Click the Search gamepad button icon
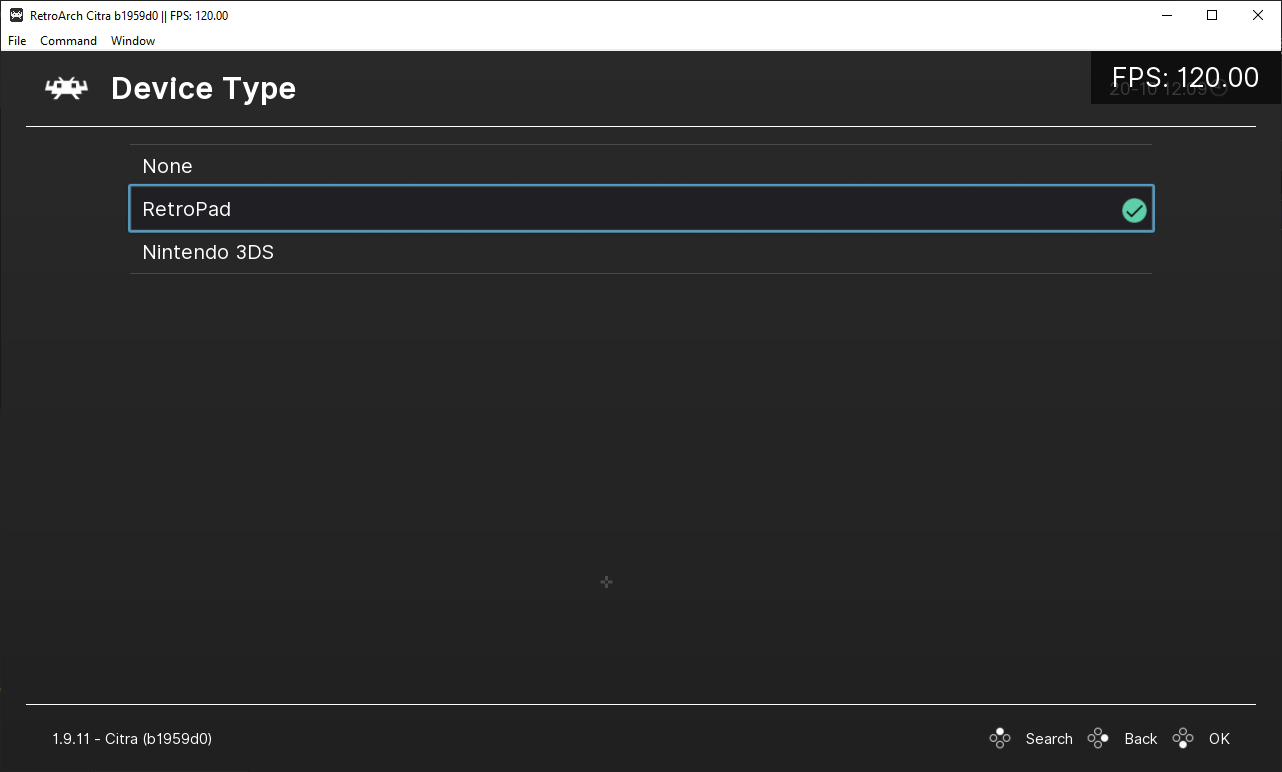Viewport: 1282px width, 772px height. pos(999,739)
